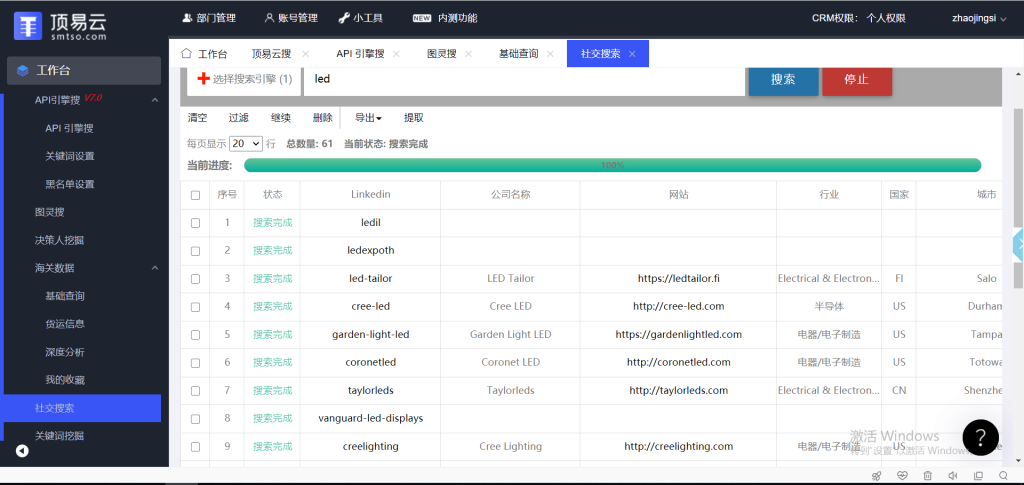Check the checkbox for row 3 led-tailor
This screenshot has width=1024, height=485.
pos(196,279)
